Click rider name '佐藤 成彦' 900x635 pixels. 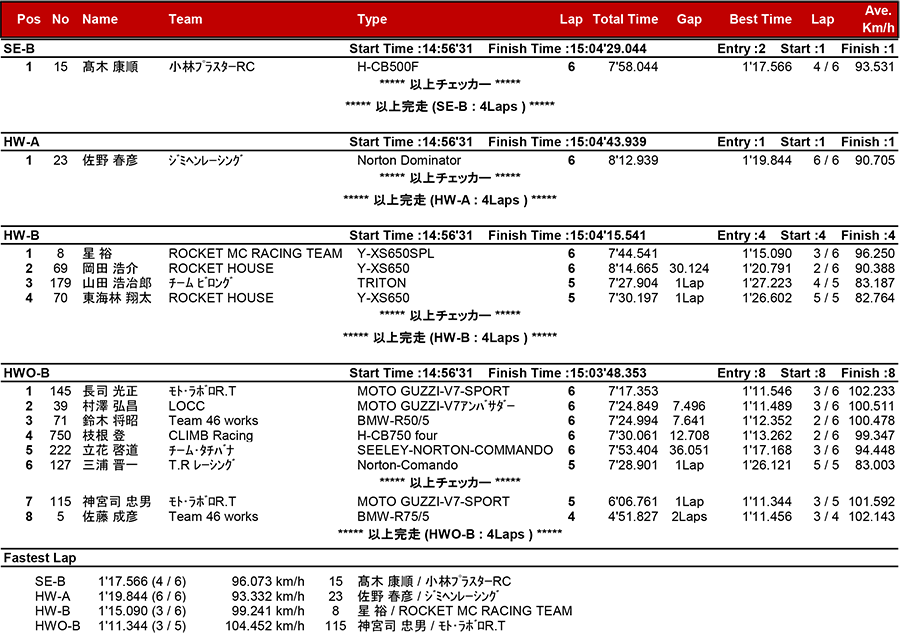[110, 517]
